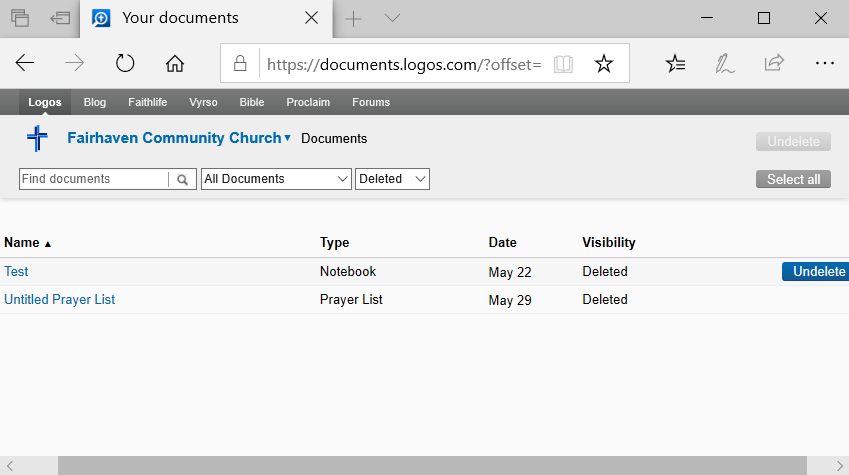Click the Notebook type cell
Image resolution: width=849 pixels, height=475 pixels.
click(x=348, y=271)
